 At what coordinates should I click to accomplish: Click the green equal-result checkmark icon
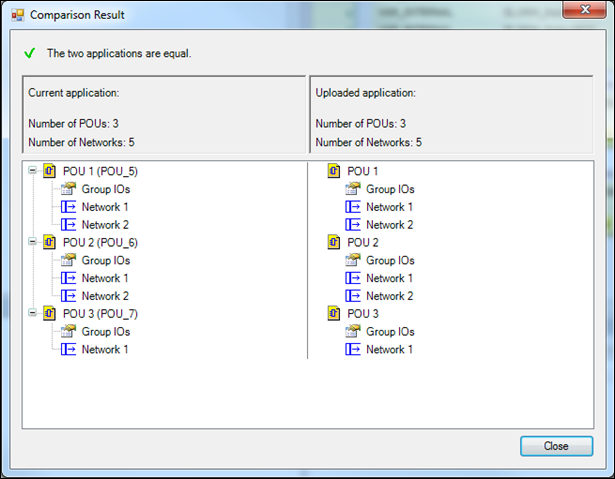[x=29, y=53]
